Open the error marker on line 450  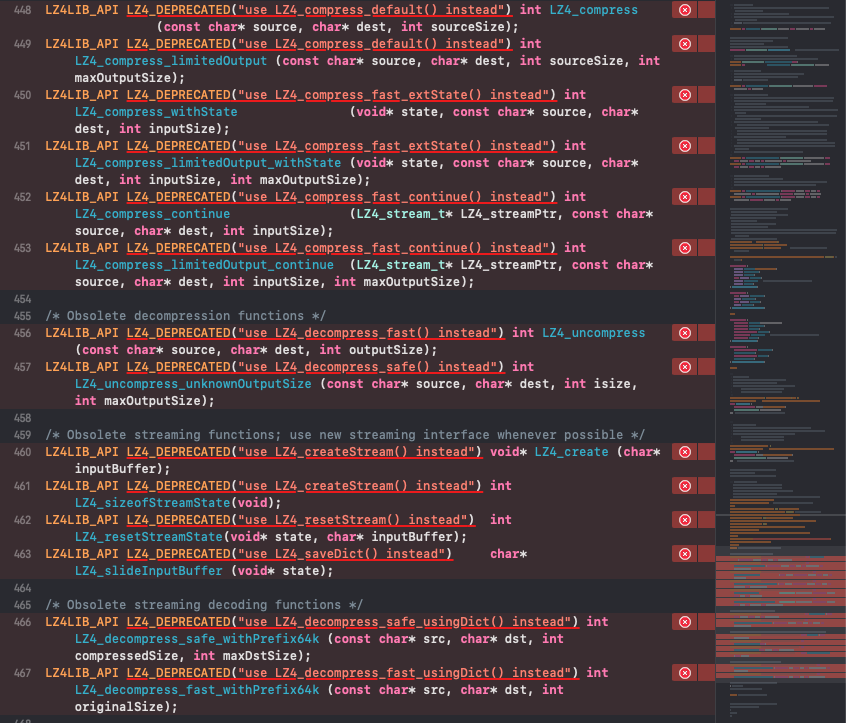(x=685, y=95)
